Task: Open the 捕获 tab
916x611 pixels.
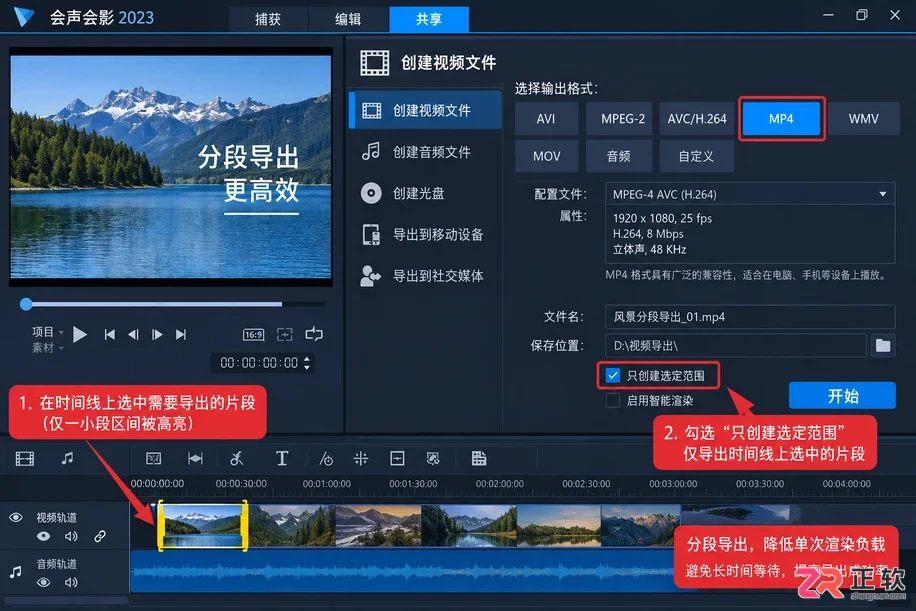Action: (268, 19)
